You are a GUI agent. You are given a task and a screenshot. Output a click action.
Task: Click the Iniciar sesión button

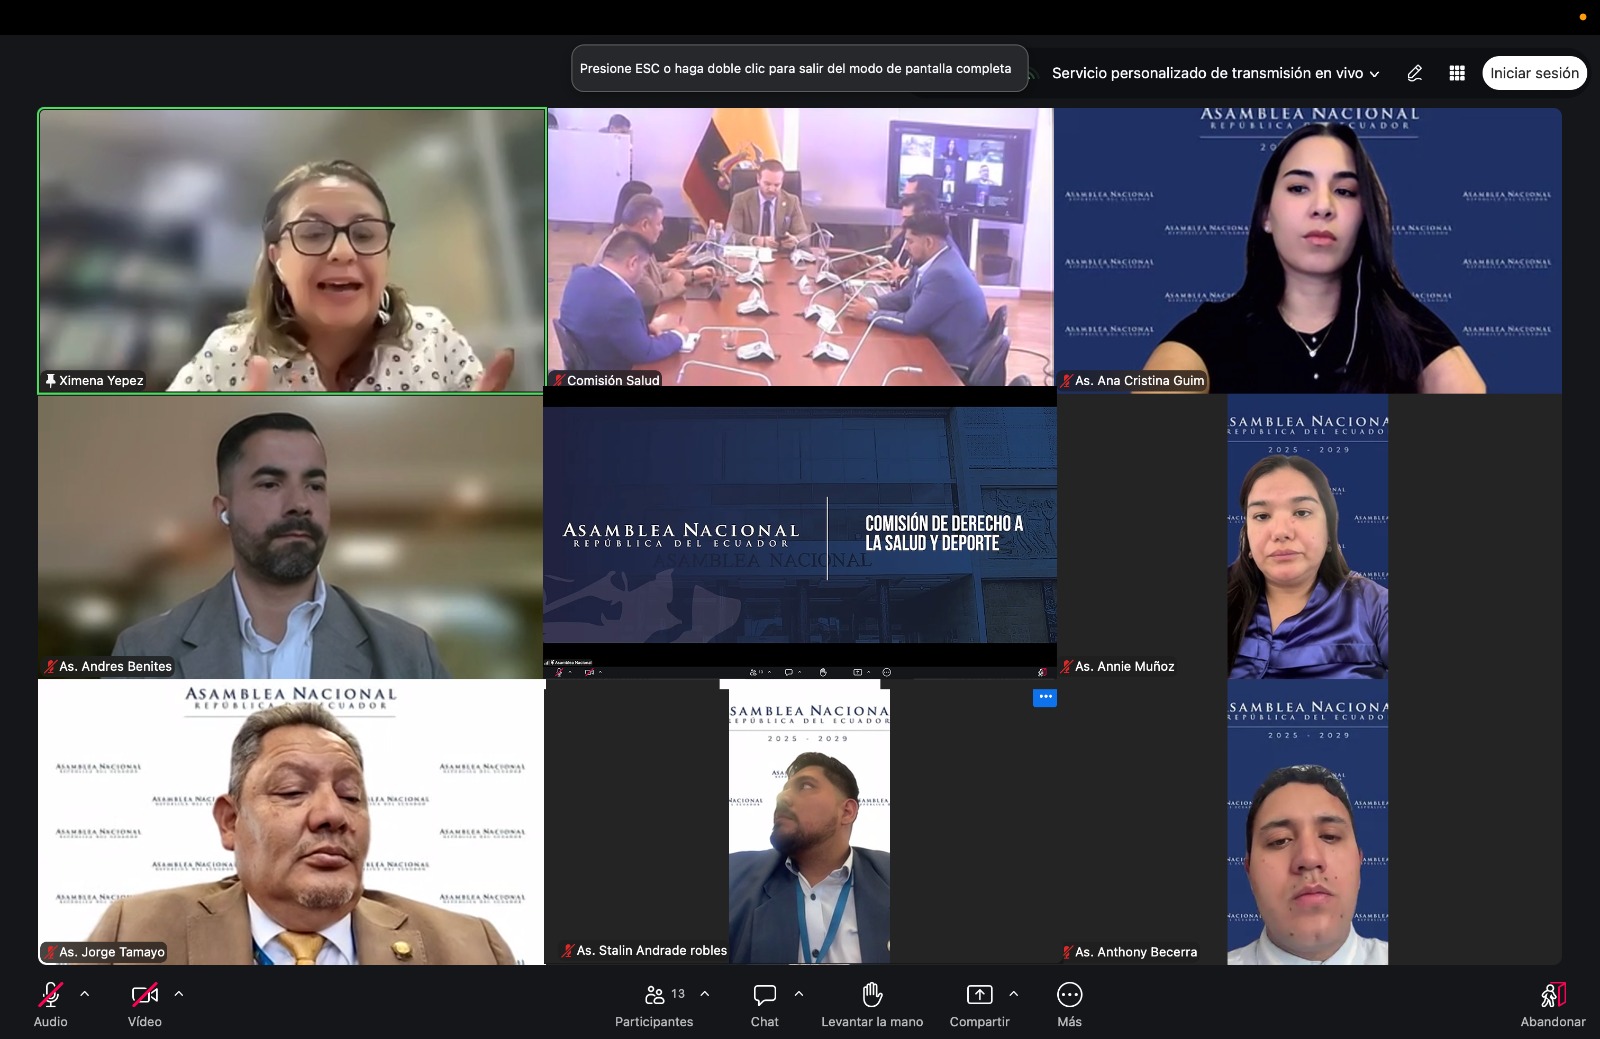tap(1534, 73)
